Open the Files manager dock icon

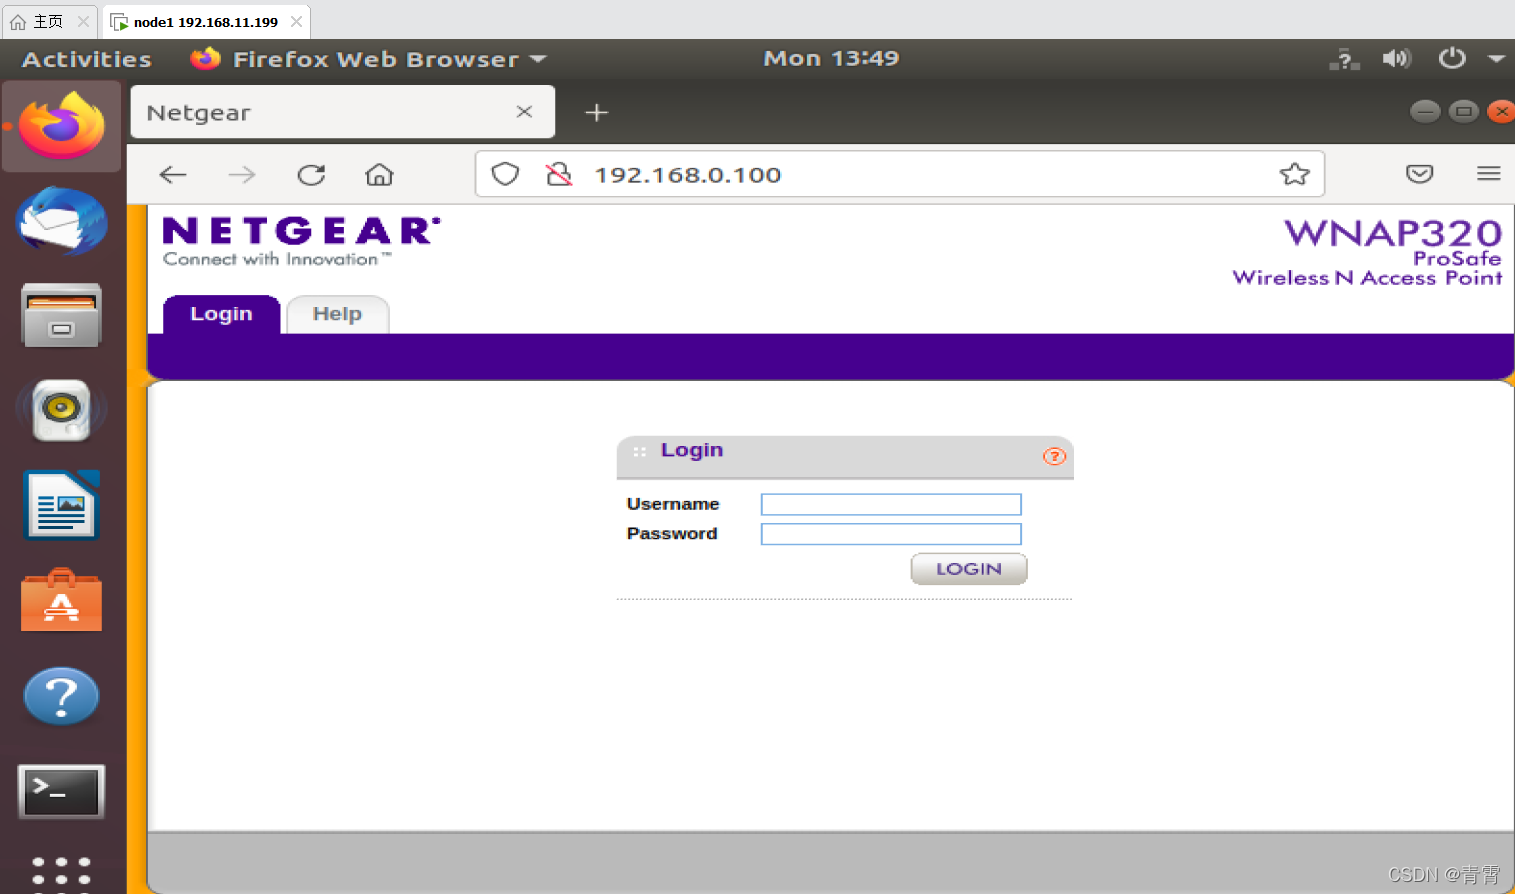pos(61,315)
